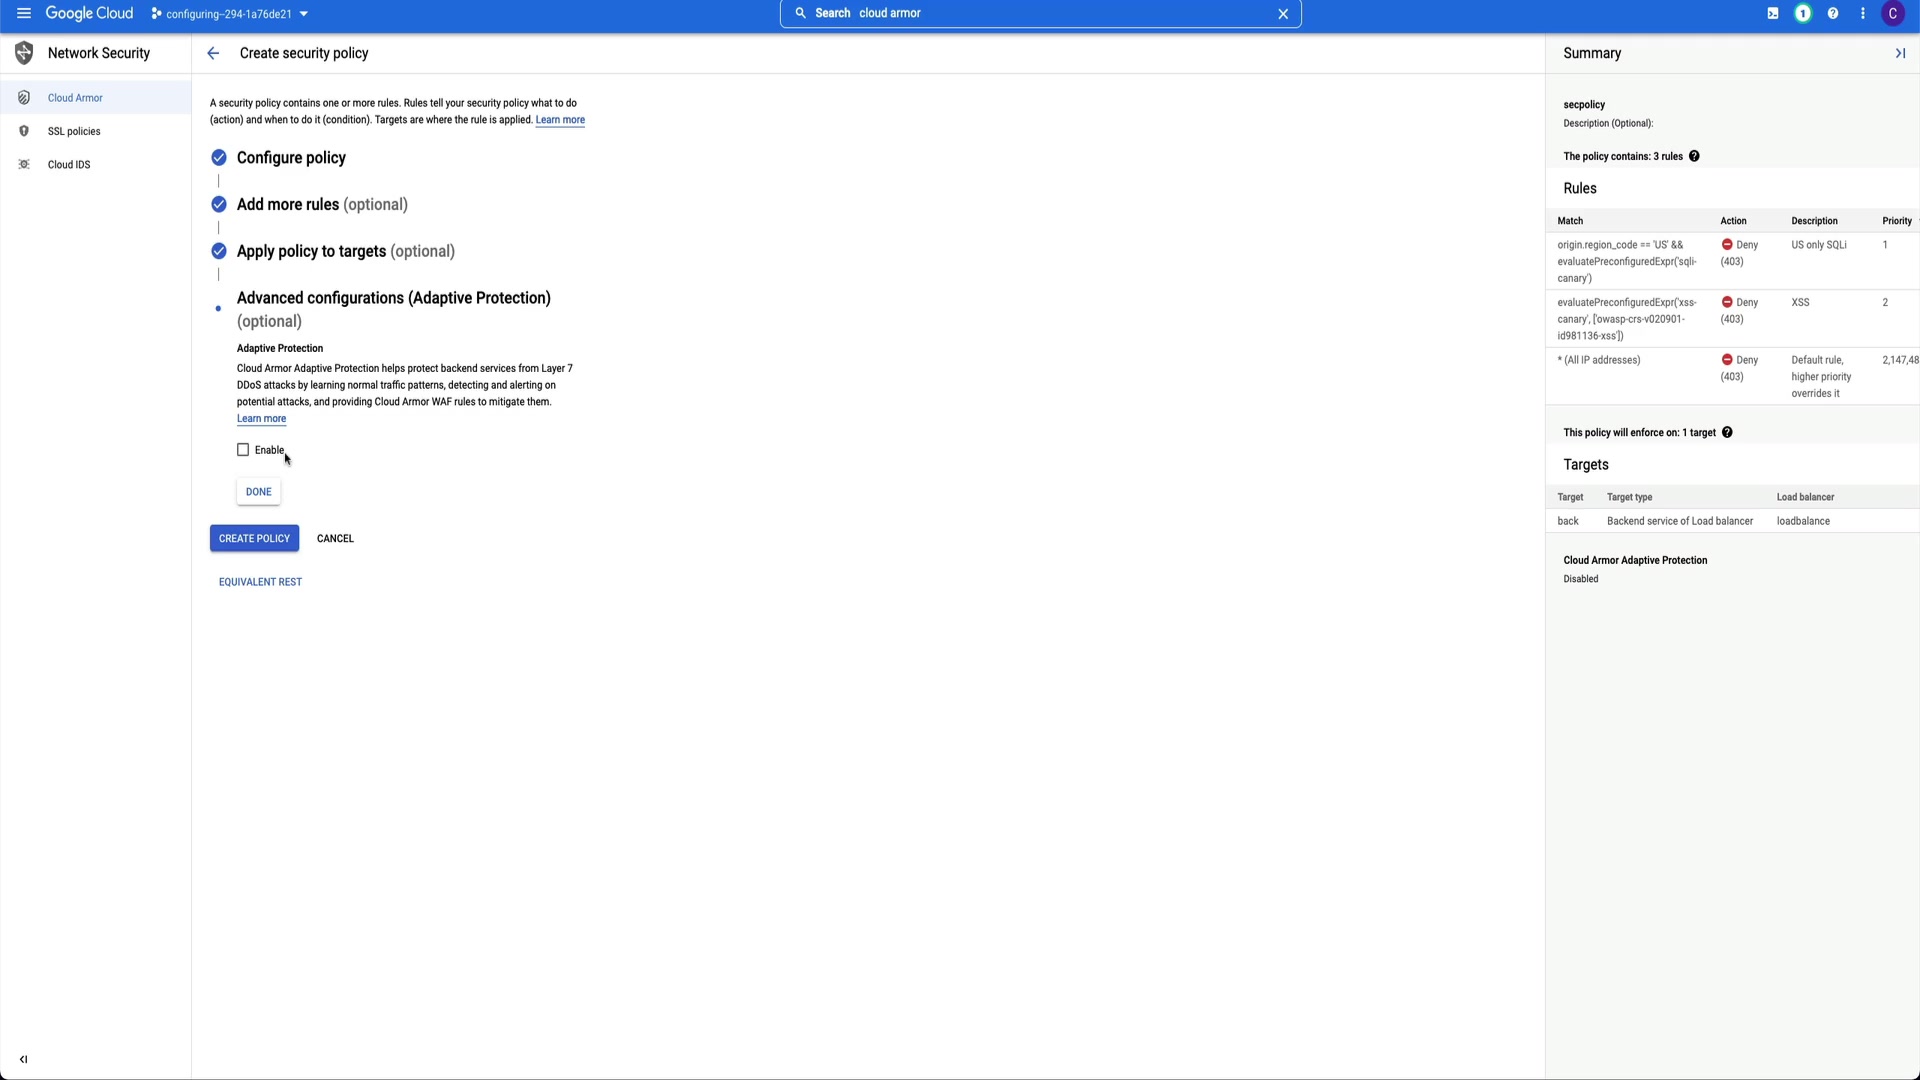The image size is (1920, 1080).
Task: Open the help question mark icon
Action: tap(1833, 13)
